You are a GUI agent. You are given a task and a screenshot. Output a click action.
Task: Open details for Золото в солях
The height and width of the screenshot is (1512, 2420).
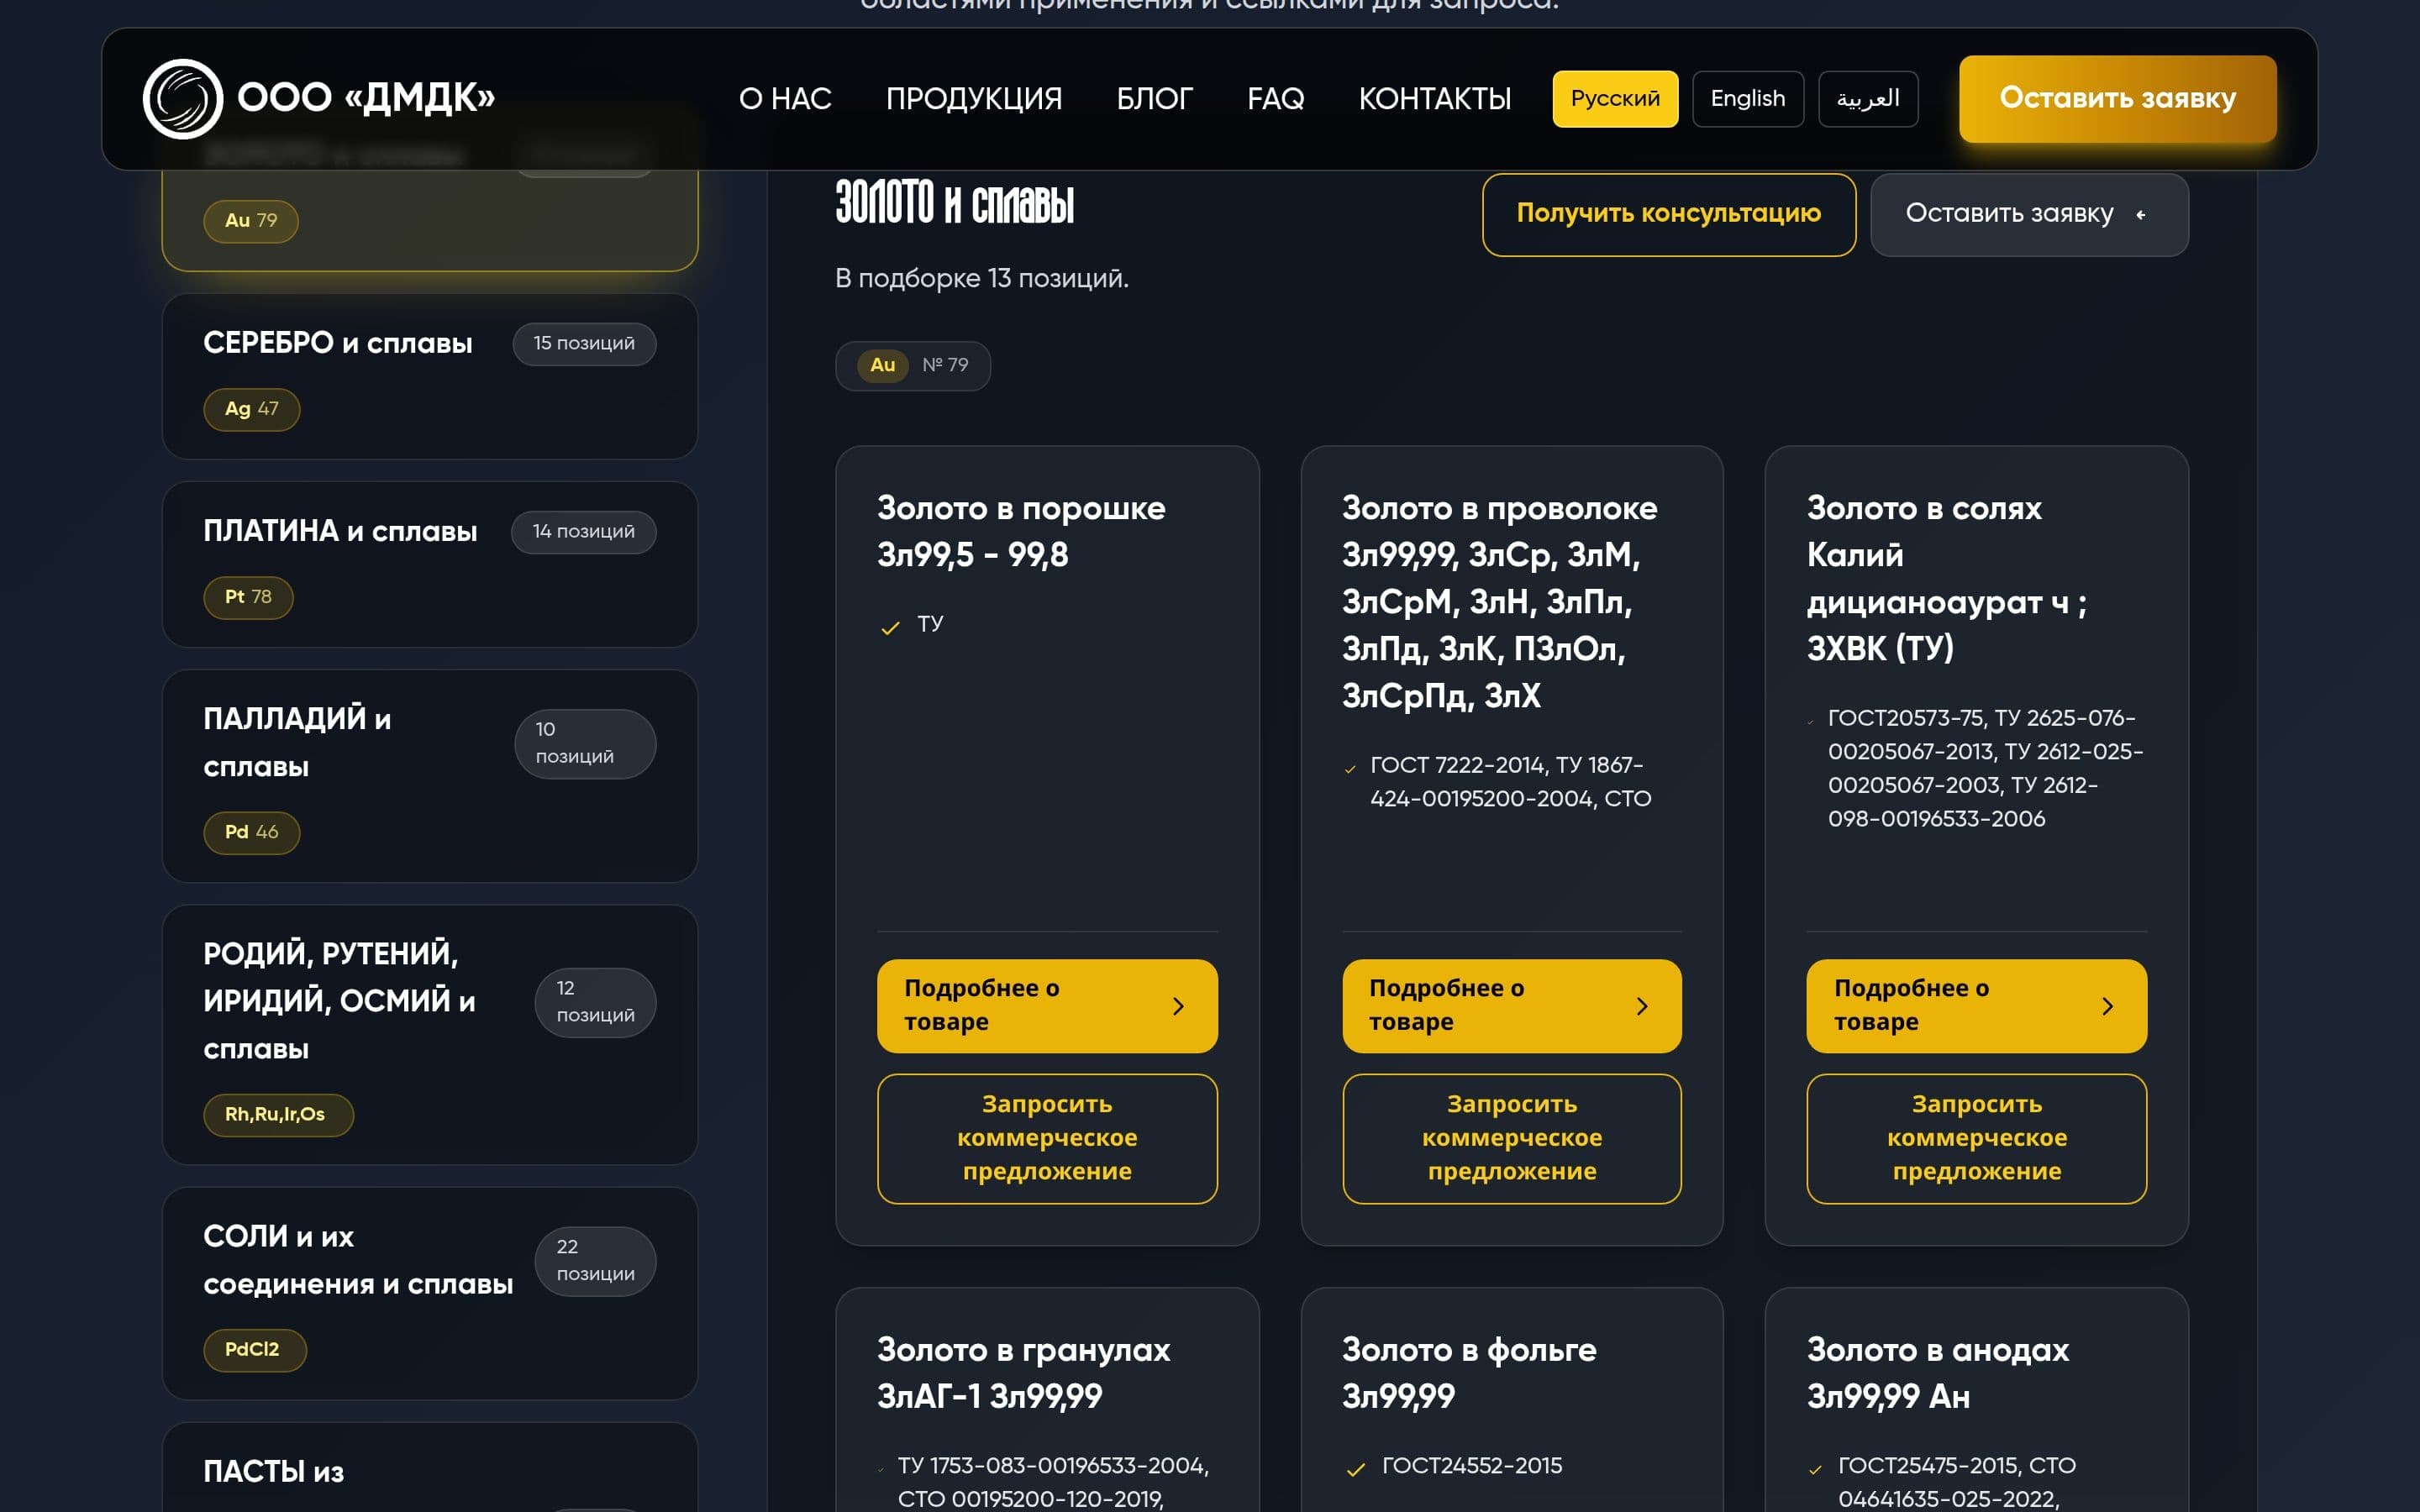pos(1976,1005)
